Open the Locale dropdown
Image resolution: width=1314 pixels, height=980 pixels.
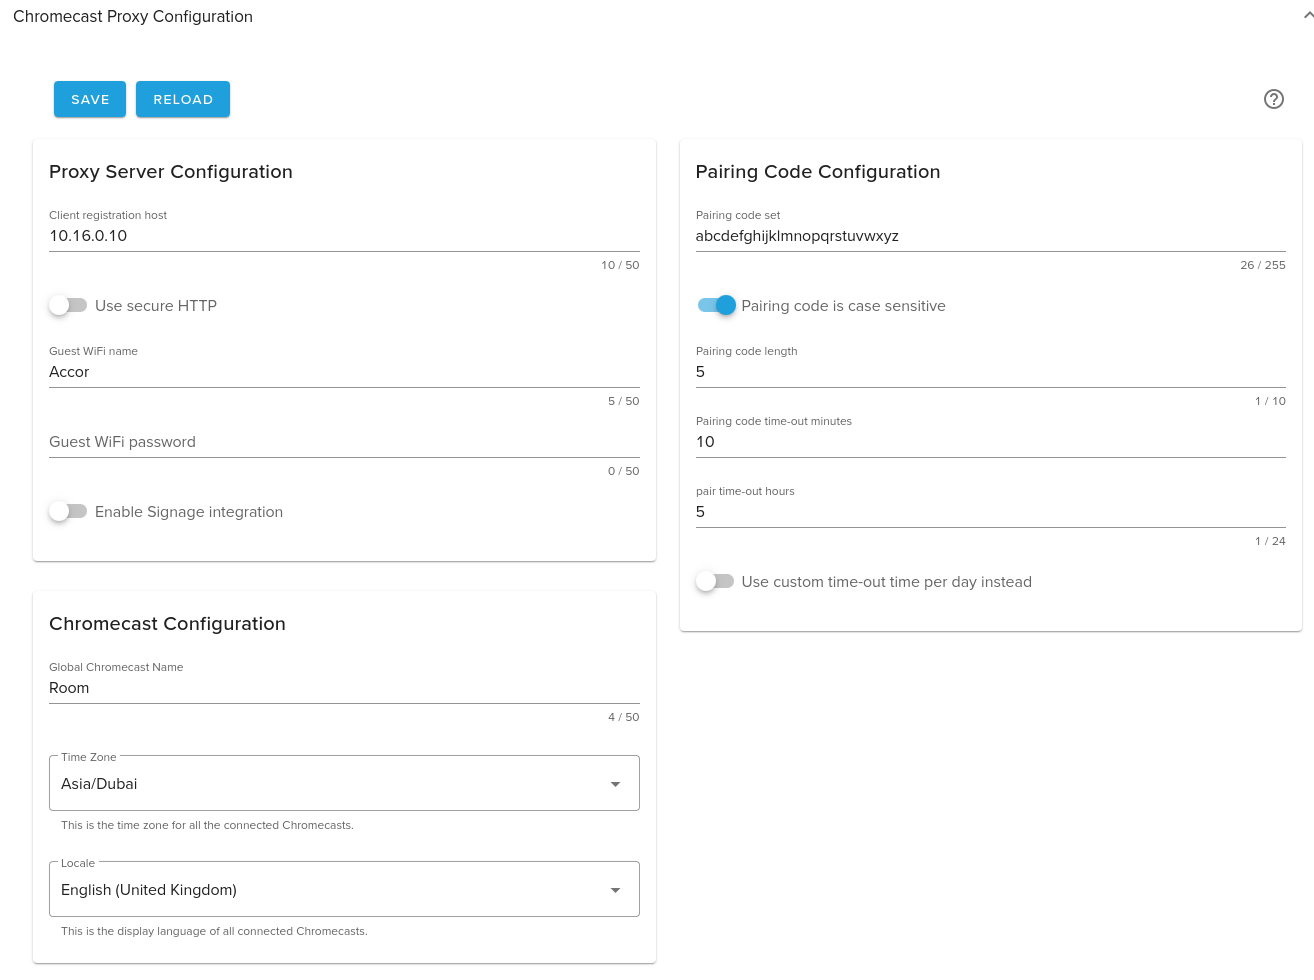pos(344,889)
